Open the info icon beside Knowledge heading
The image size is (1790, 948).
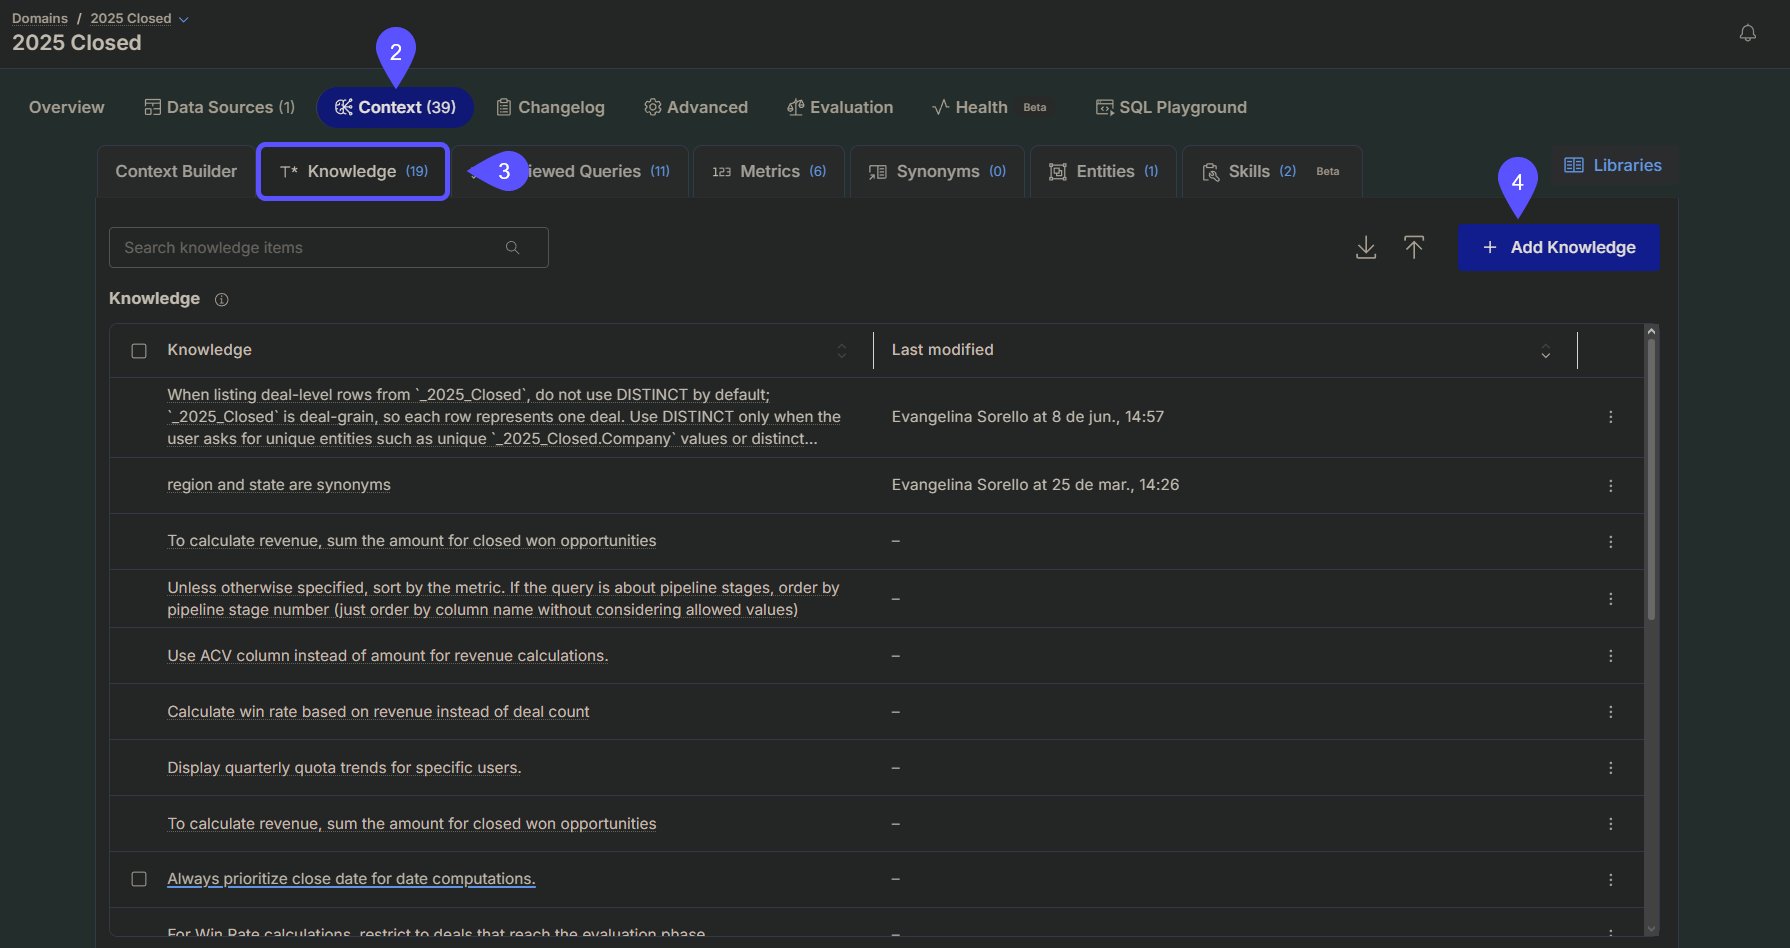pos(222,299)
